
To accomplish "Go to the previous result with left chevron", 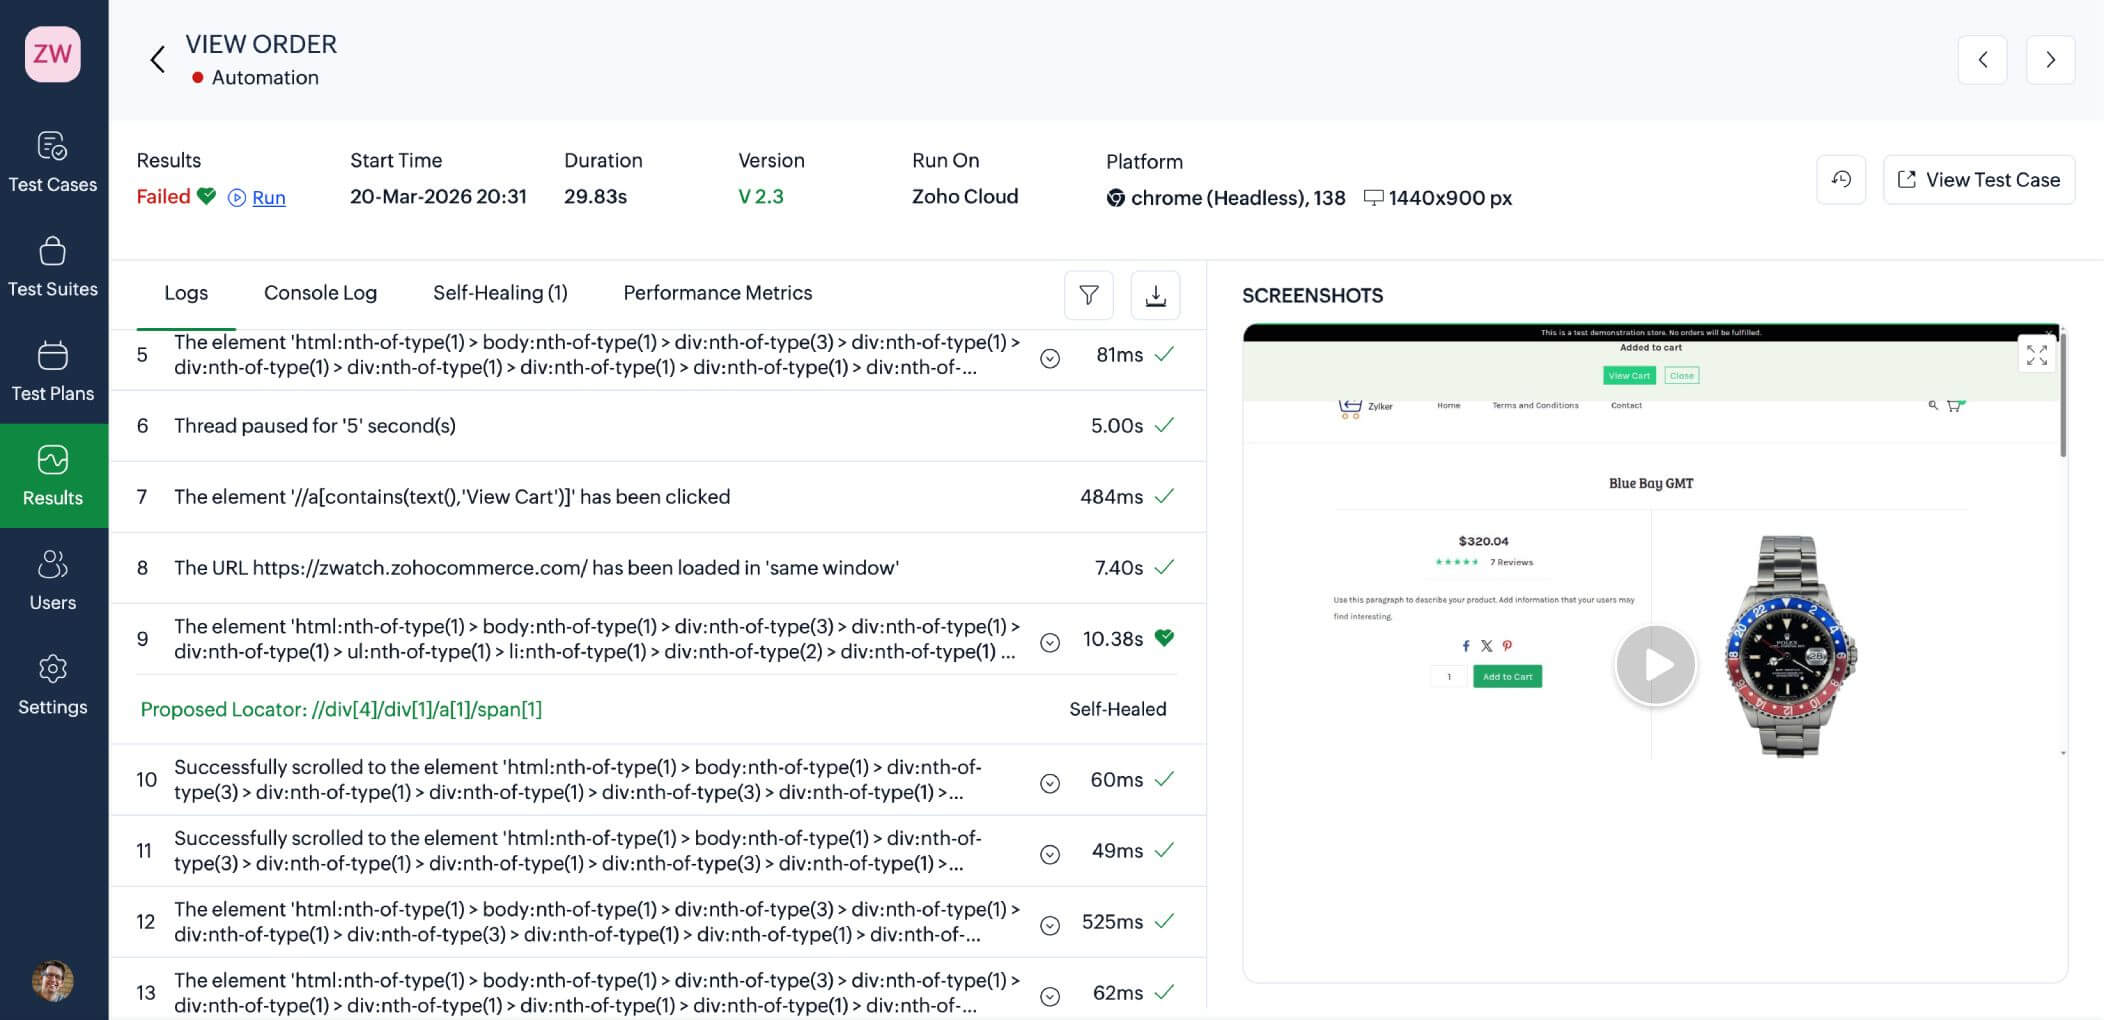I will point(1982,60).
